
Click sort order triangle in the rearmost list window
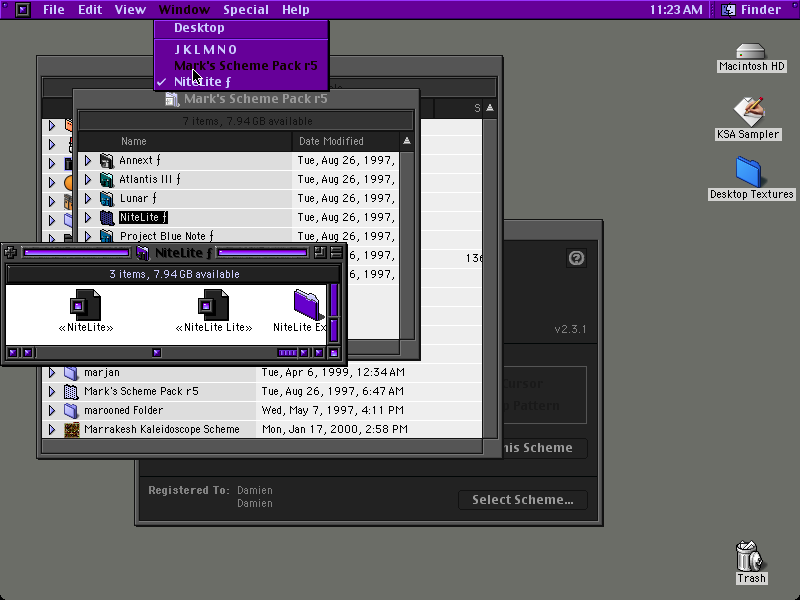[490, 108]
